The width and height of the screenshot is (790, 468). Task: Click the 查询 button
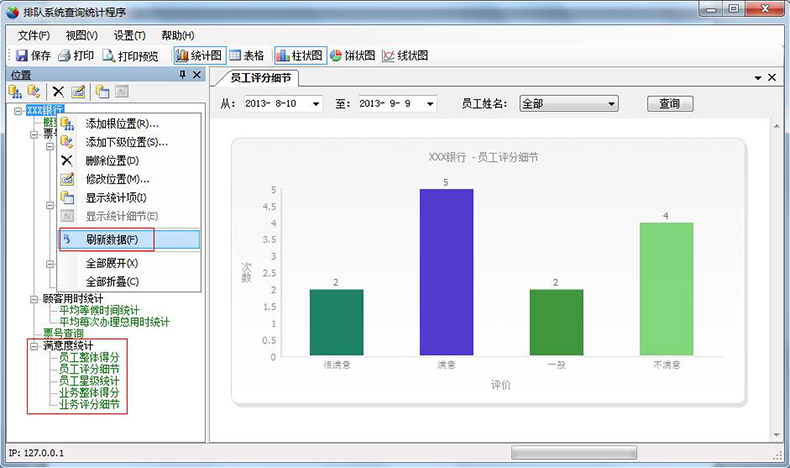coord(669,103)
